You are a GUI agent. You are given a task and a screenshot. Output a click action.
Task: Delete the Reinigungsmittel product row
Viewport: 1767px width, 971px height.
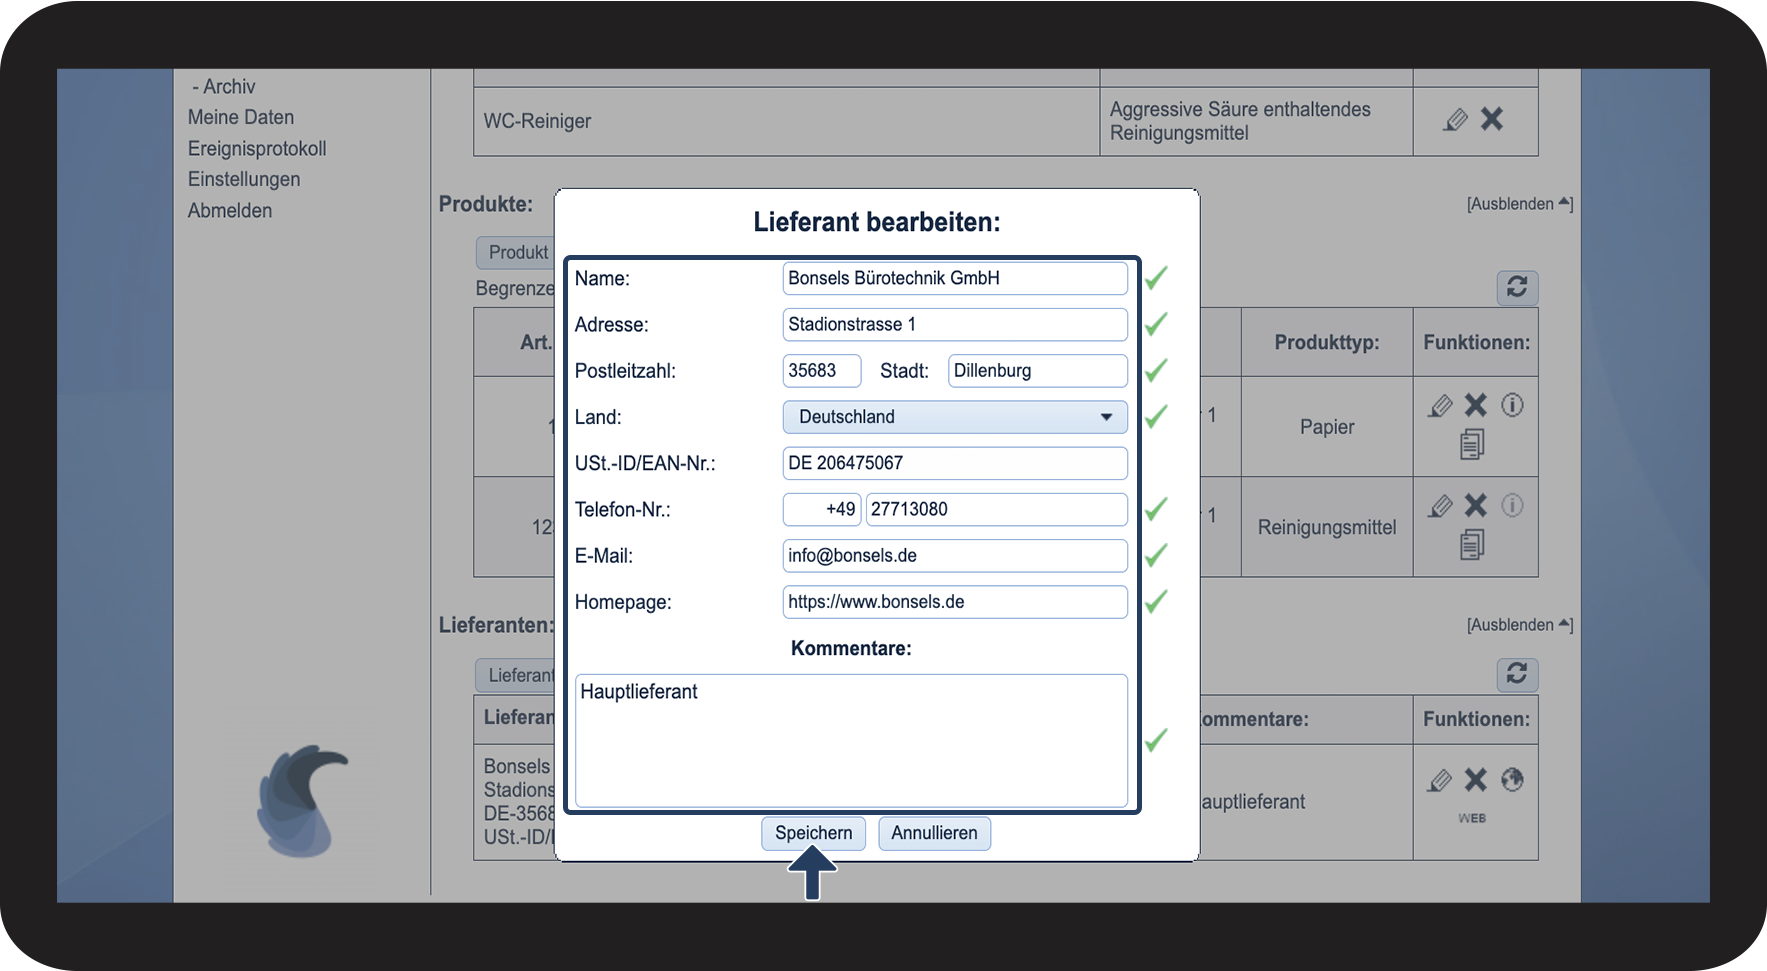(x=1476, y=506)
